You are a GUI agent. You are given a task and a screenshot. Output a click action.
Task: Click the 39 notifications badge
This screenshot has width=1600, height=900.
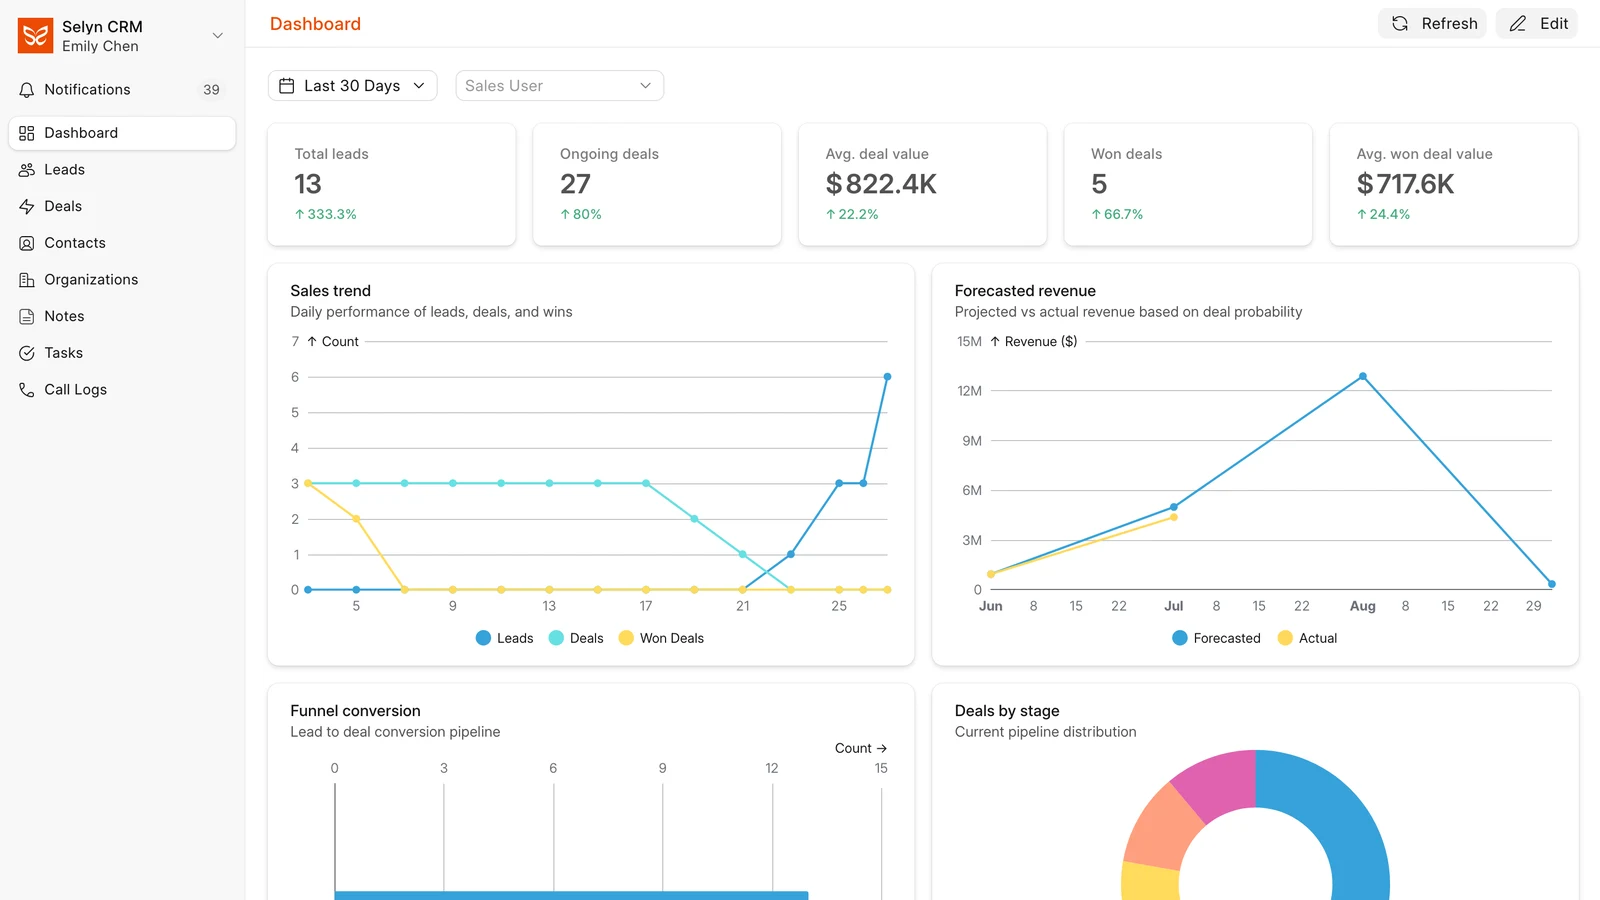(211, 90)
